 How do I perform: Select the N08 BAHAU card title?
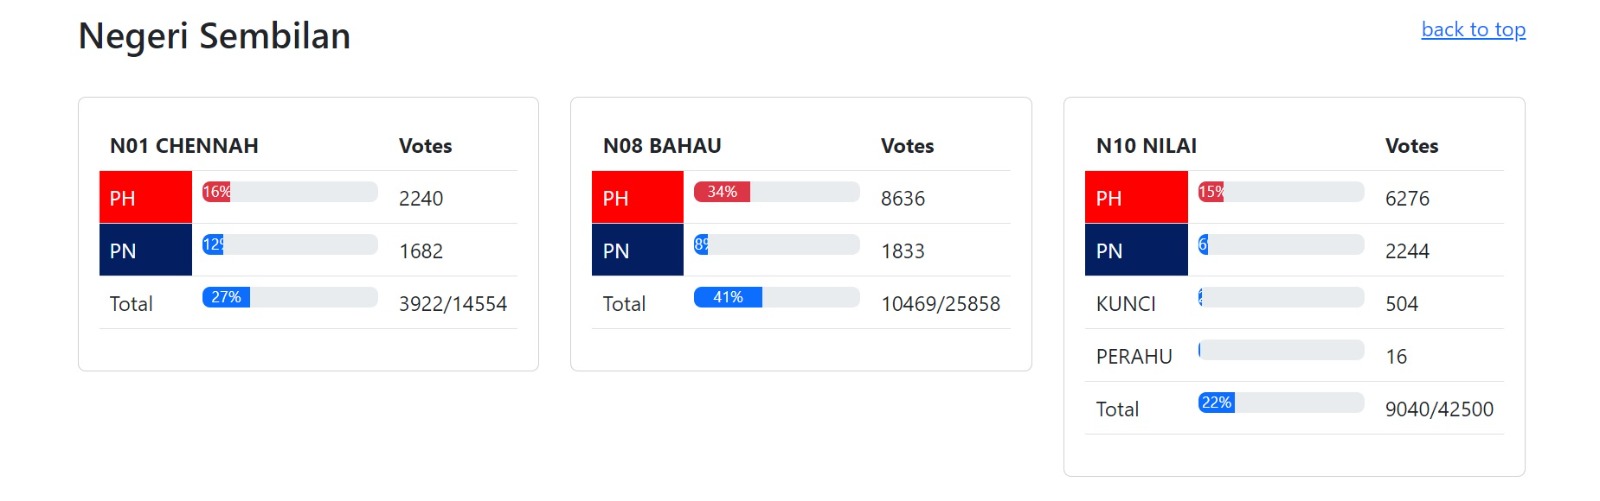click(662, 146)
